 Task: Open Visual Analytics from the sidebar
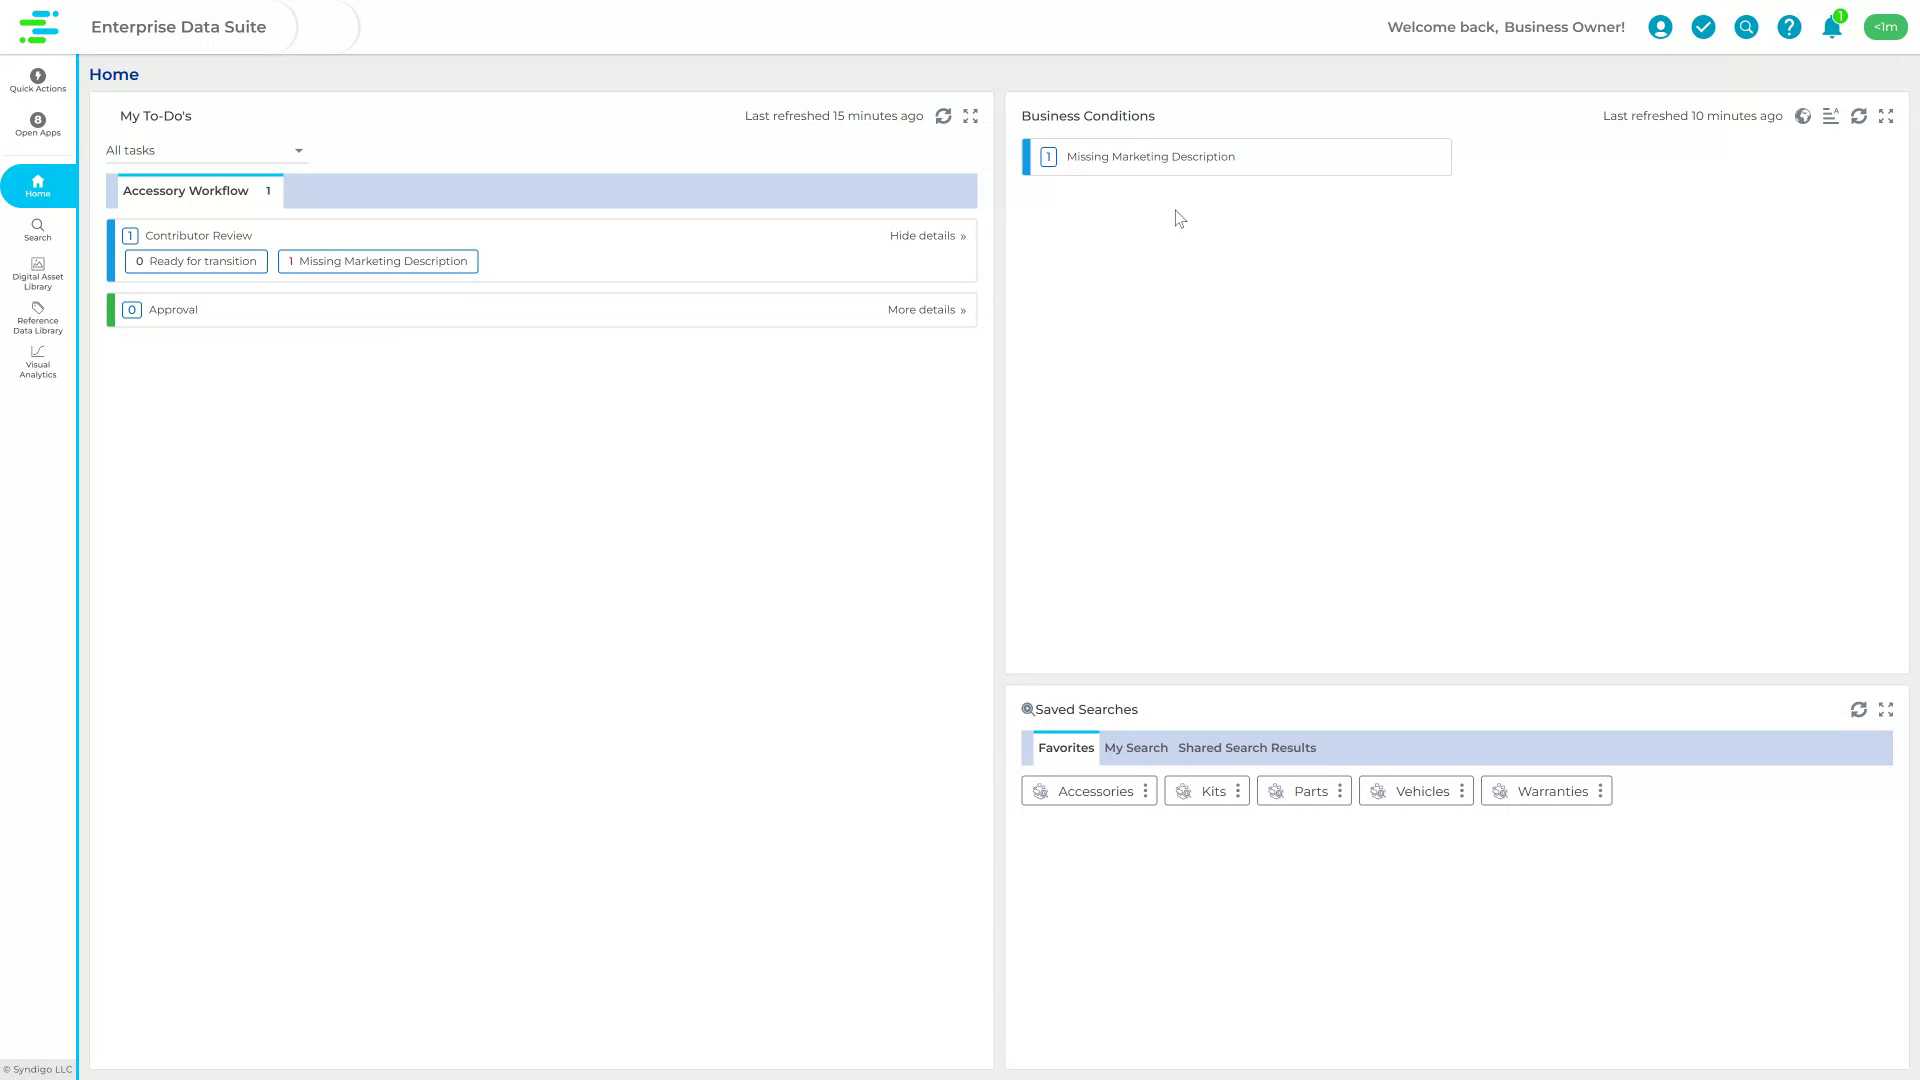(37, 362)
